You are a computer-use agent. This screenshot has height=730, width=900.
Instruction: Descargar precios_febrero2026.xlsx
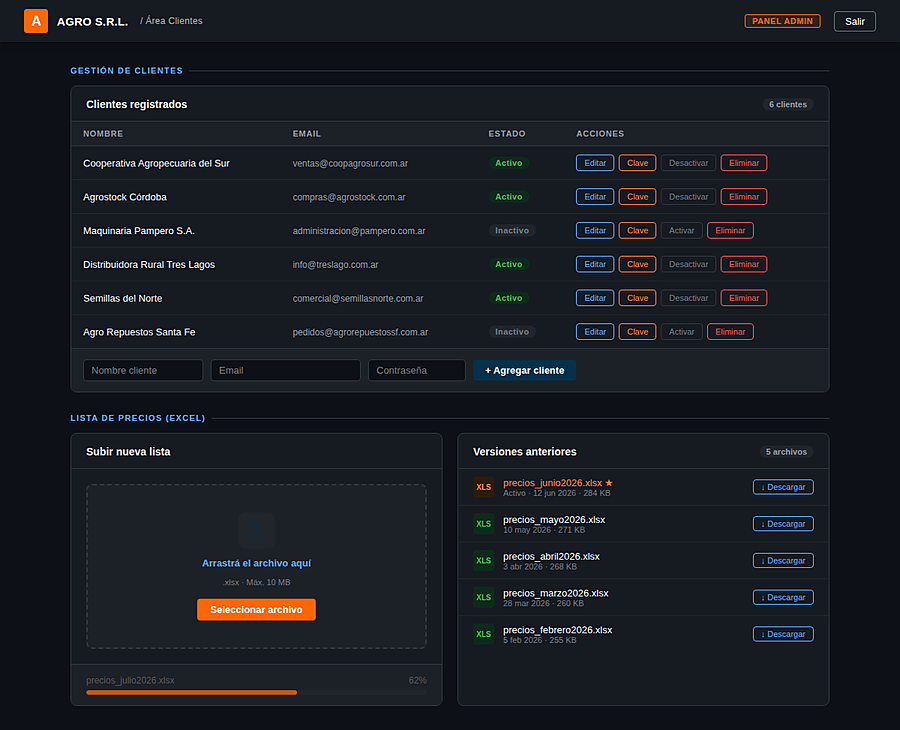(783, 634)
